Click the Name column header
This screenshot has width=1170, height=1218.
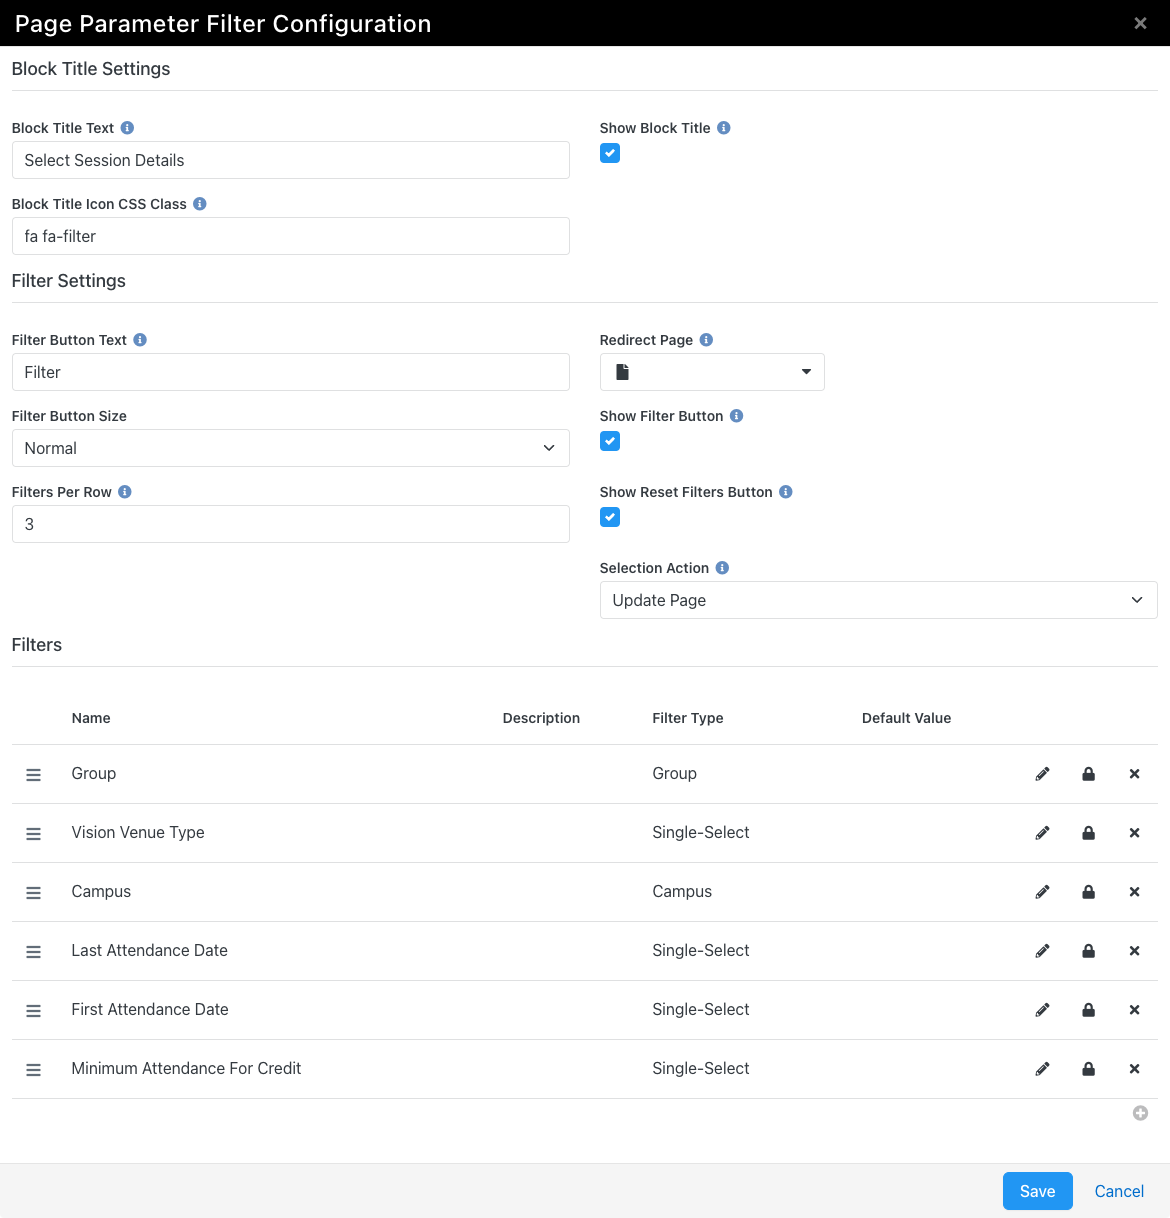(x=91, y=718)
